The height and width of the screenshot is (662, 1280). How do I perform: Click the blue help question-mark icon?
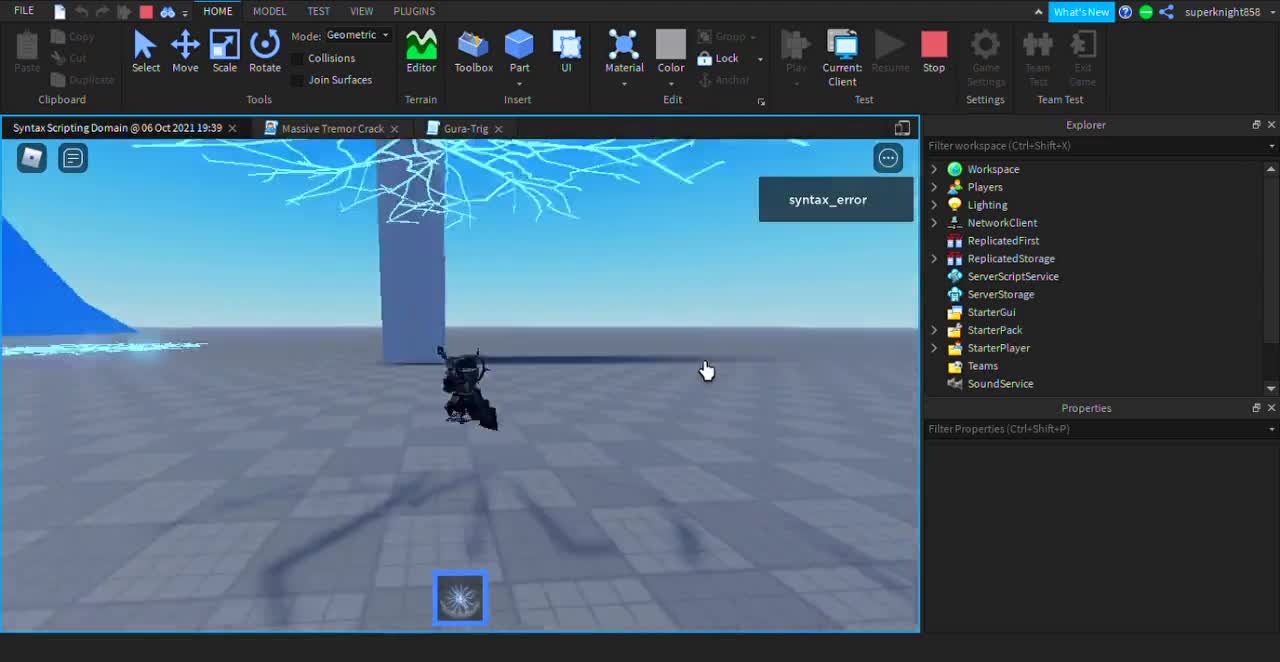coord(1126,12)
